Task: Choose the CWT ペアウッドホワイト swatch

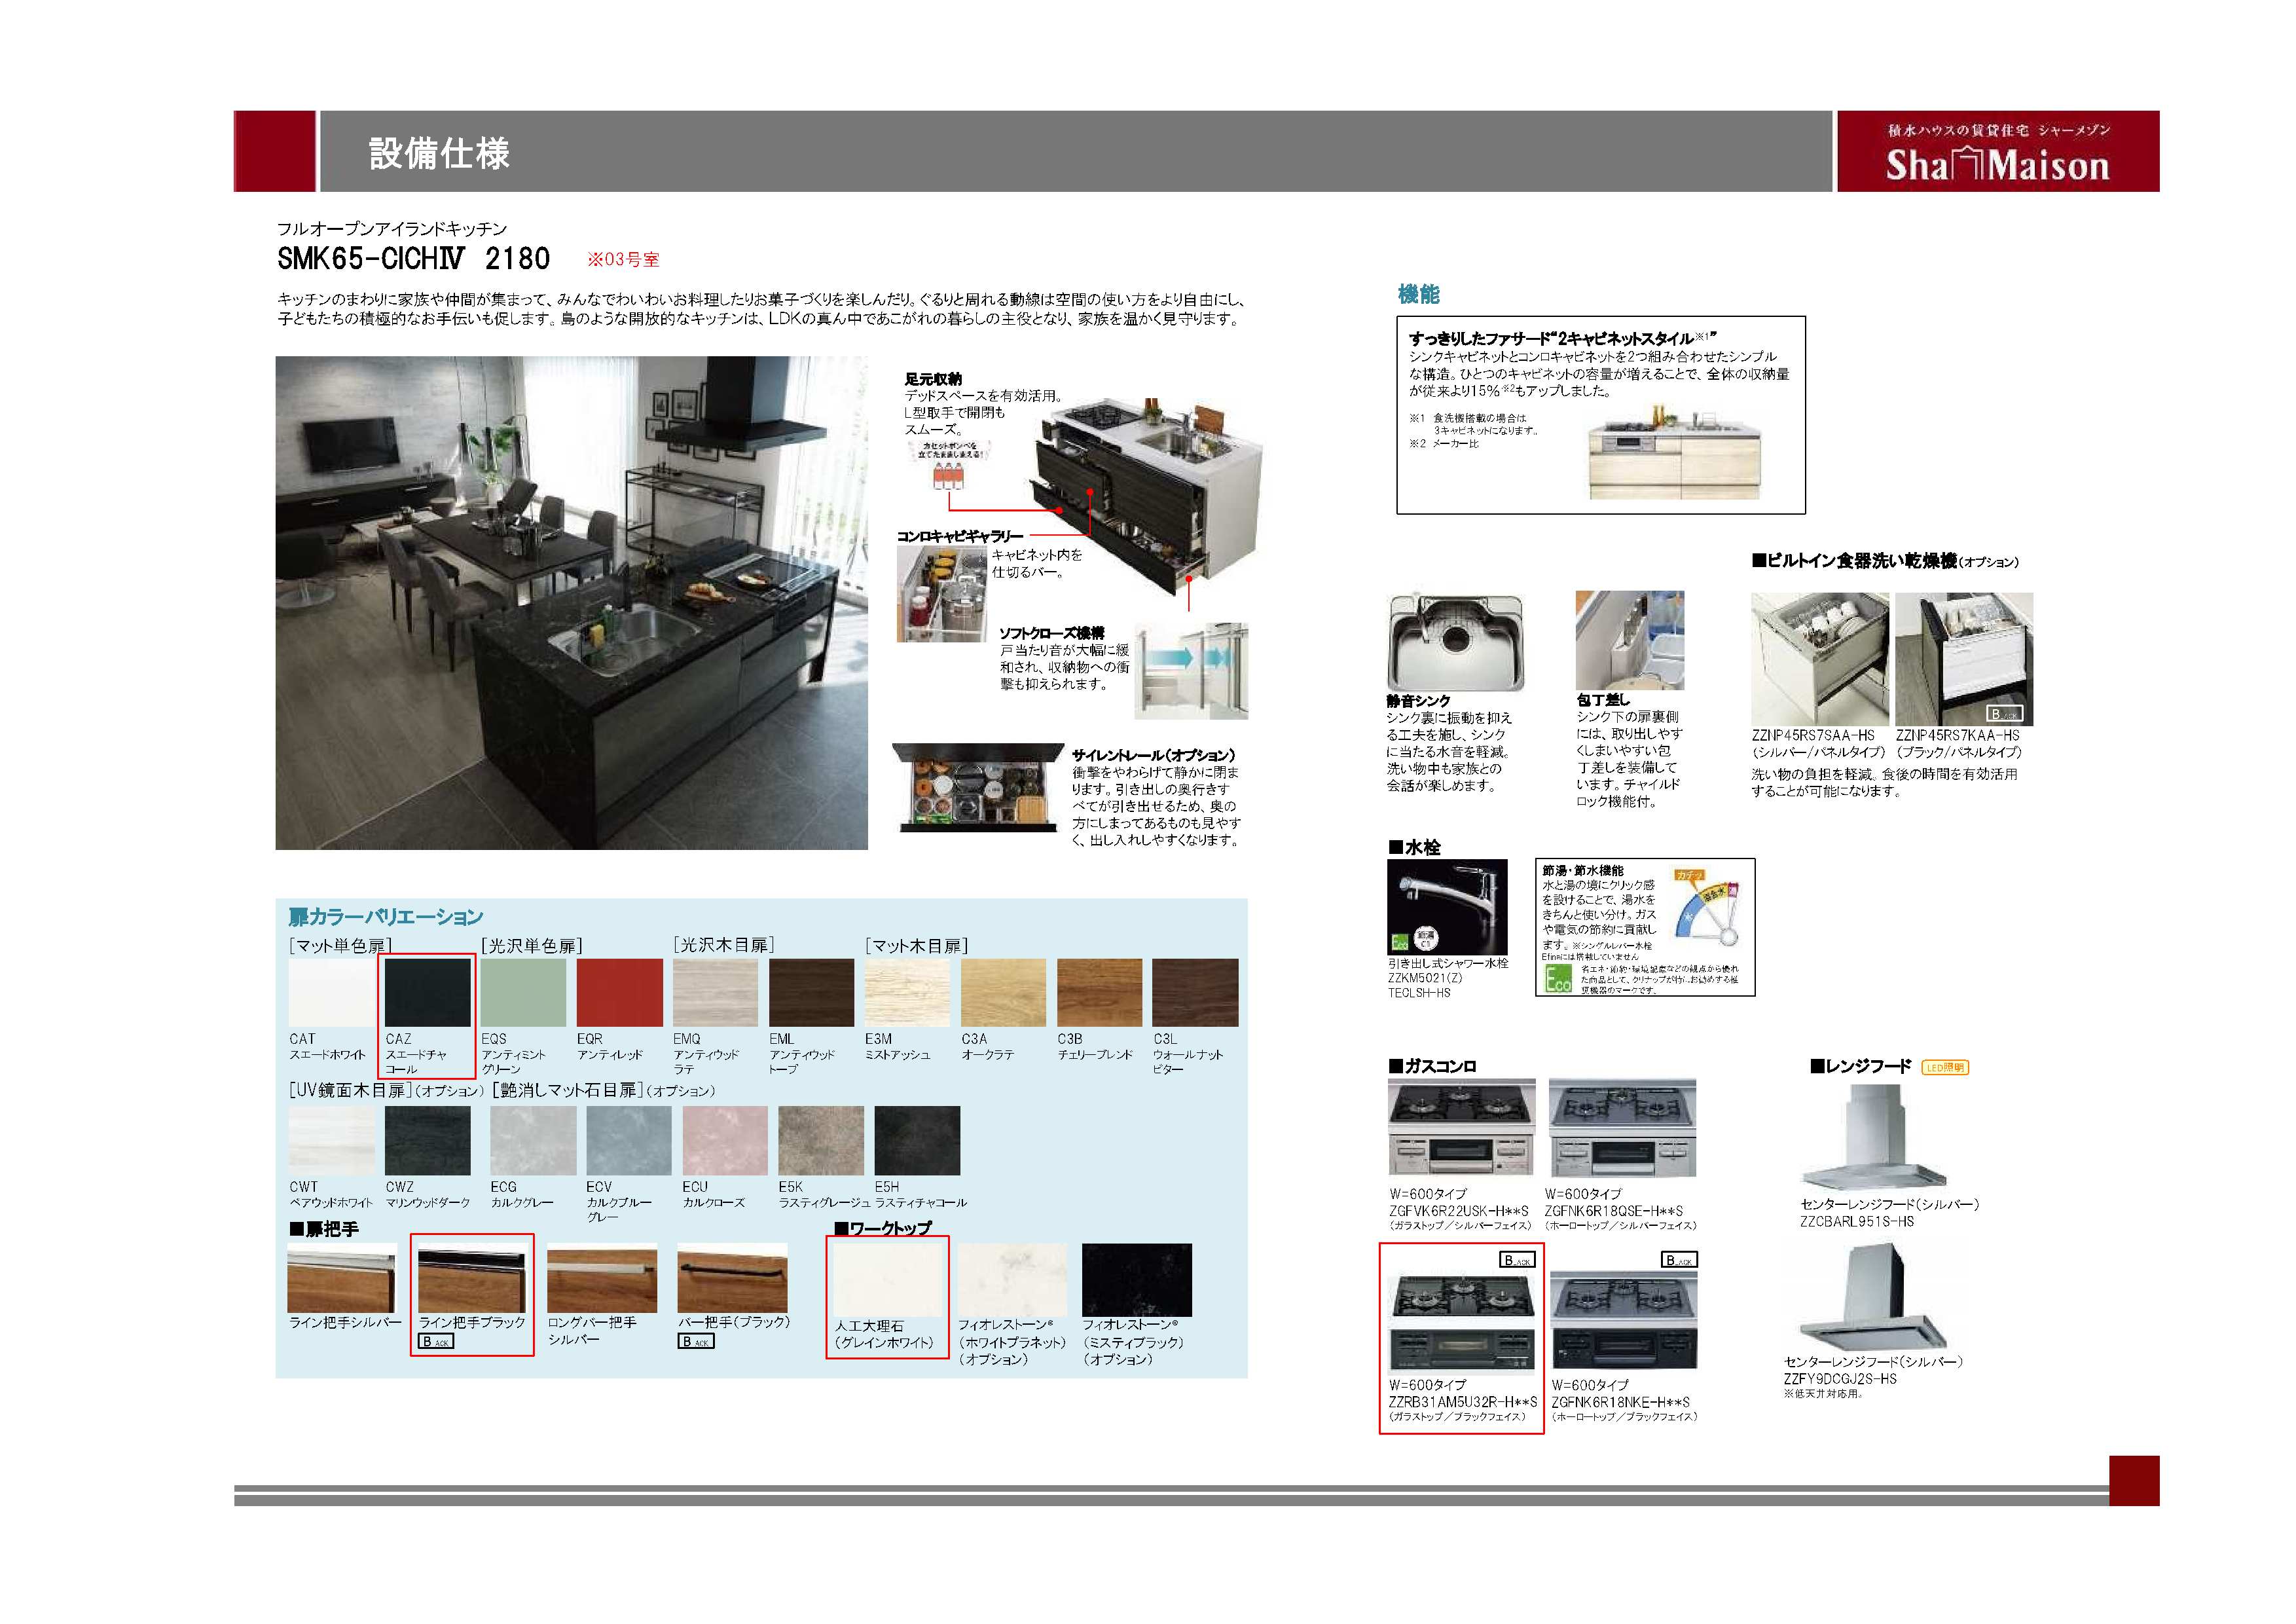Action: point(331,1140)
